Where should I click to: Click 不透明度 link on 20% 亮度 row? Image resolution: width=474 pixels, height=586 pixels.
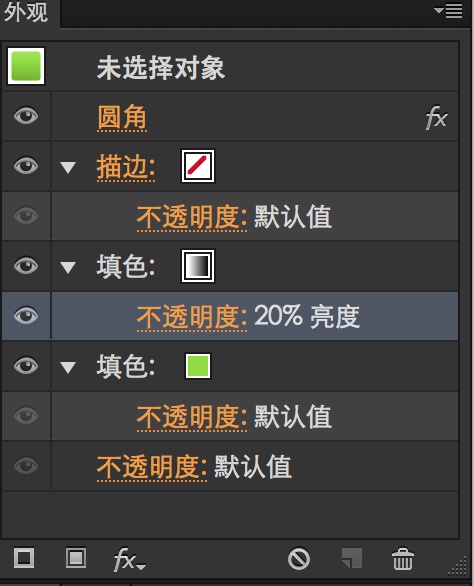click(x=192, y=318)
